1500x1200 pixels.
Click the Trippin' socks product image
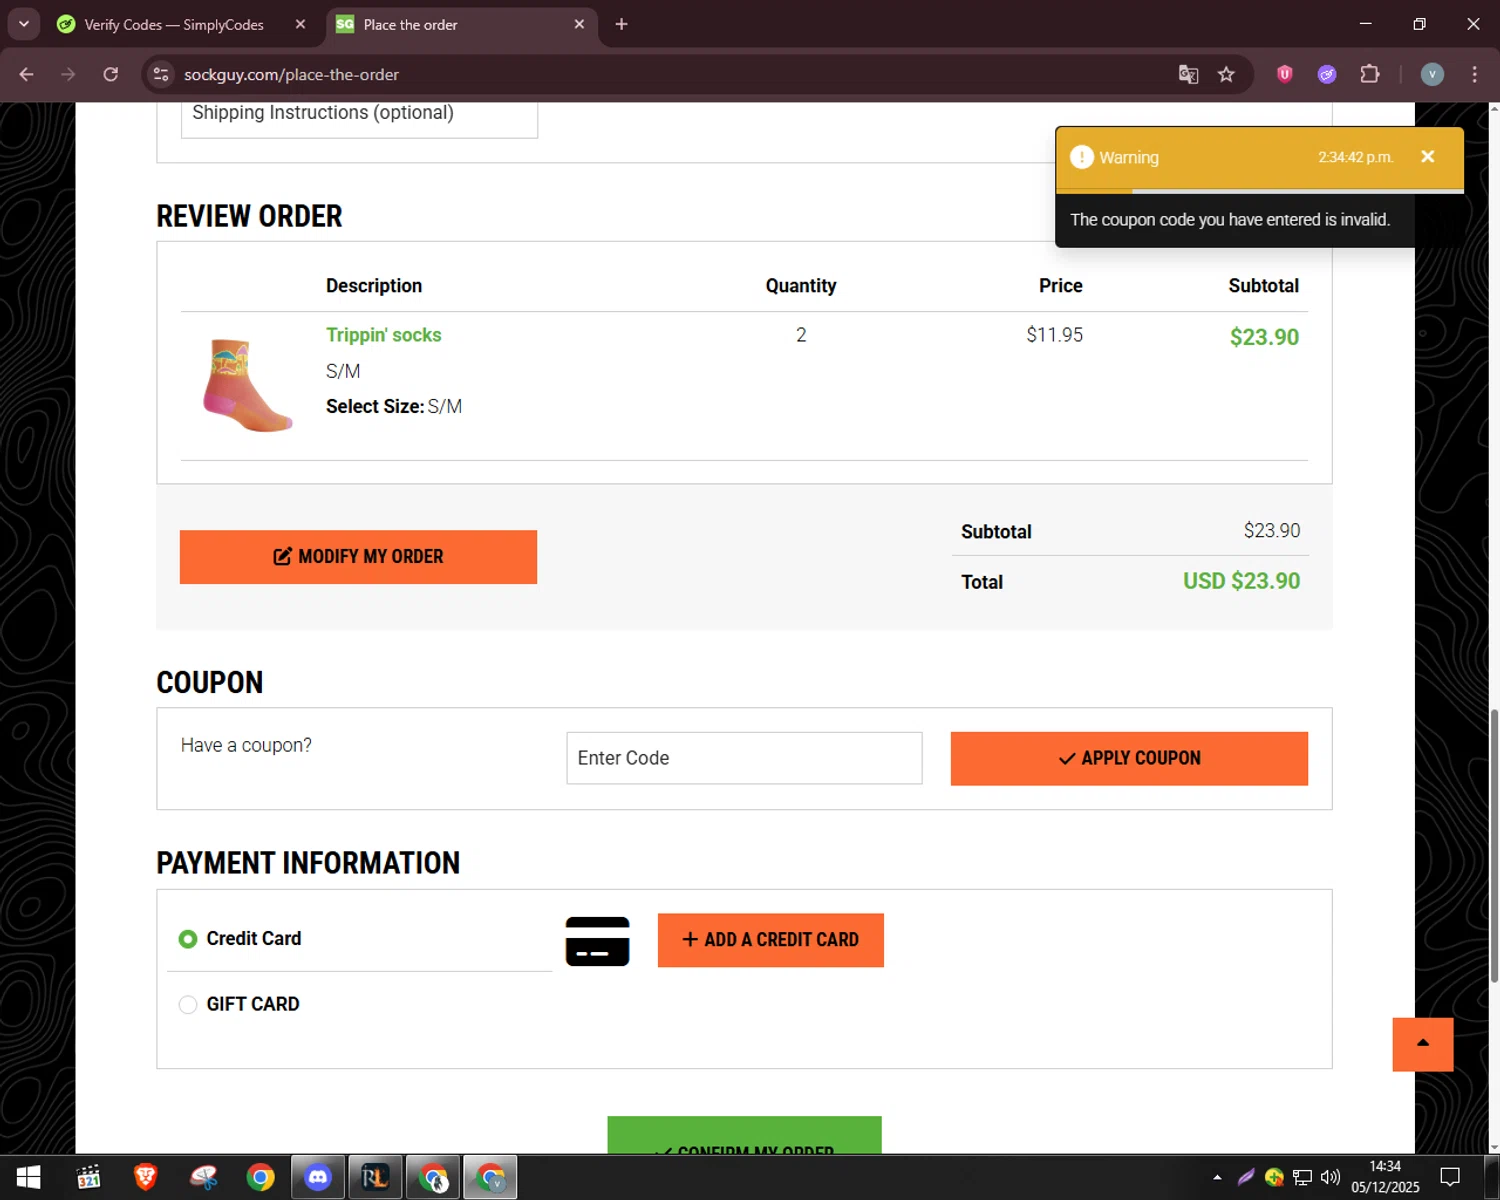pyautogui.click(x=248, y=385)
